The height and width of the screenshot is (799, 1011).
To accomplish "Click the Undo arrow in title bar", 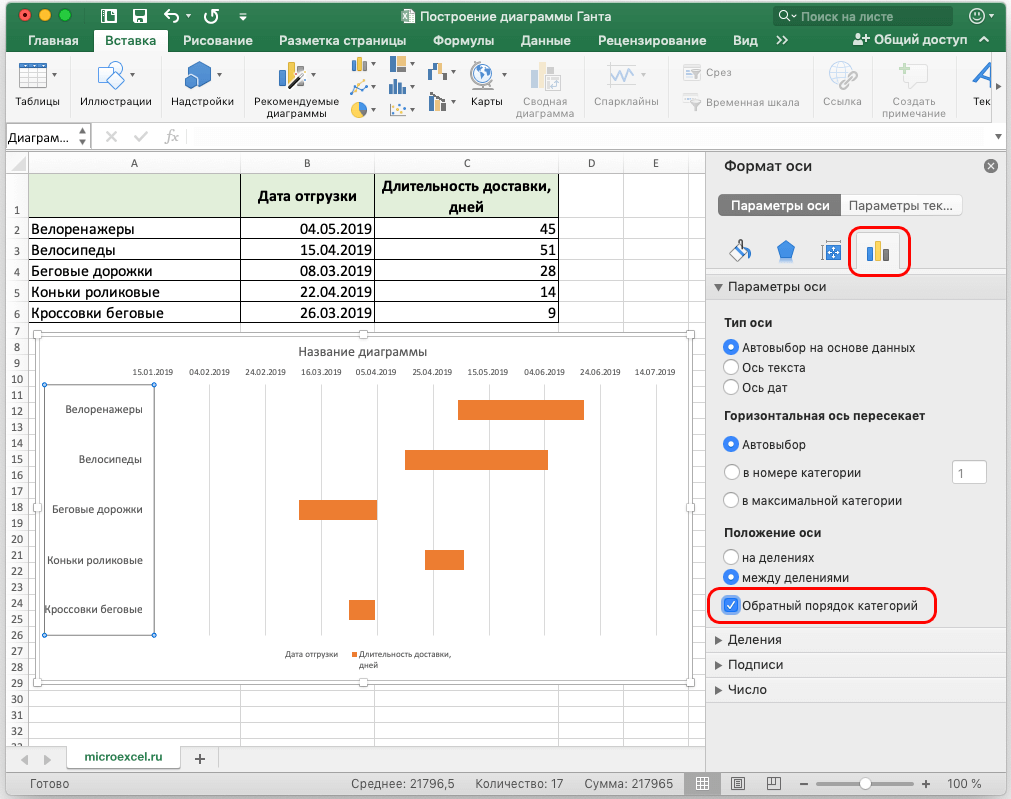I will (171, 16).
